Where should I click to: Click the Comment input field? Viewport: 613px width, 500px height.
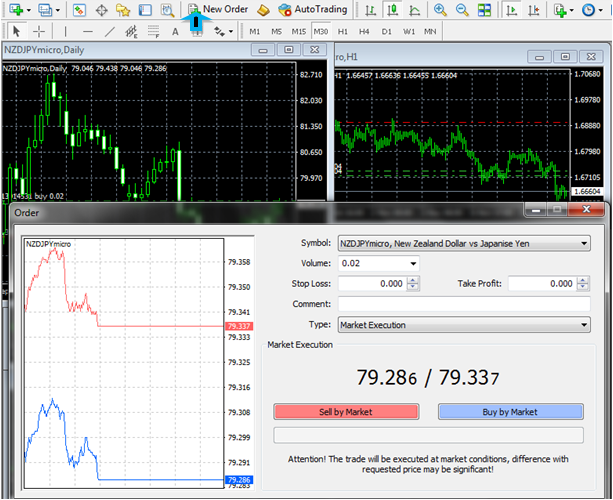(x=464, y=304)
